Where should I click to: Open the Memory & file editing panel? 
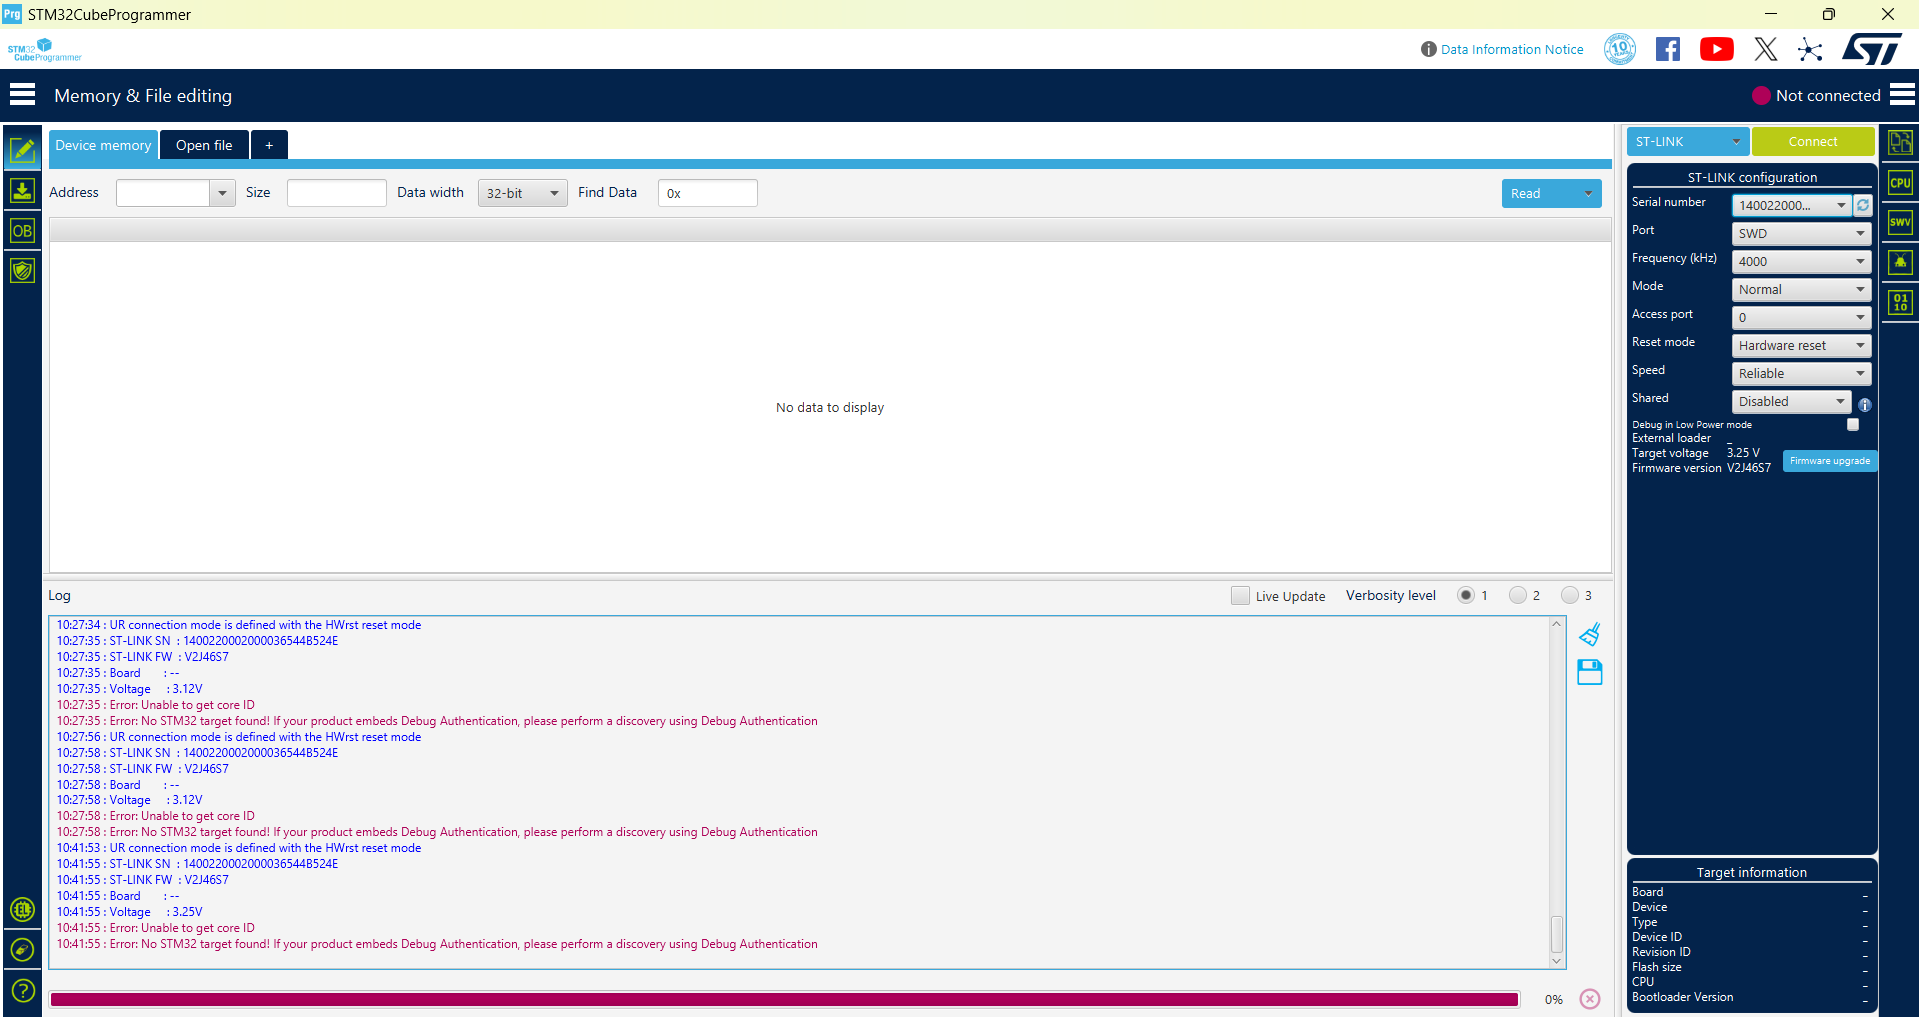(22, 150)
